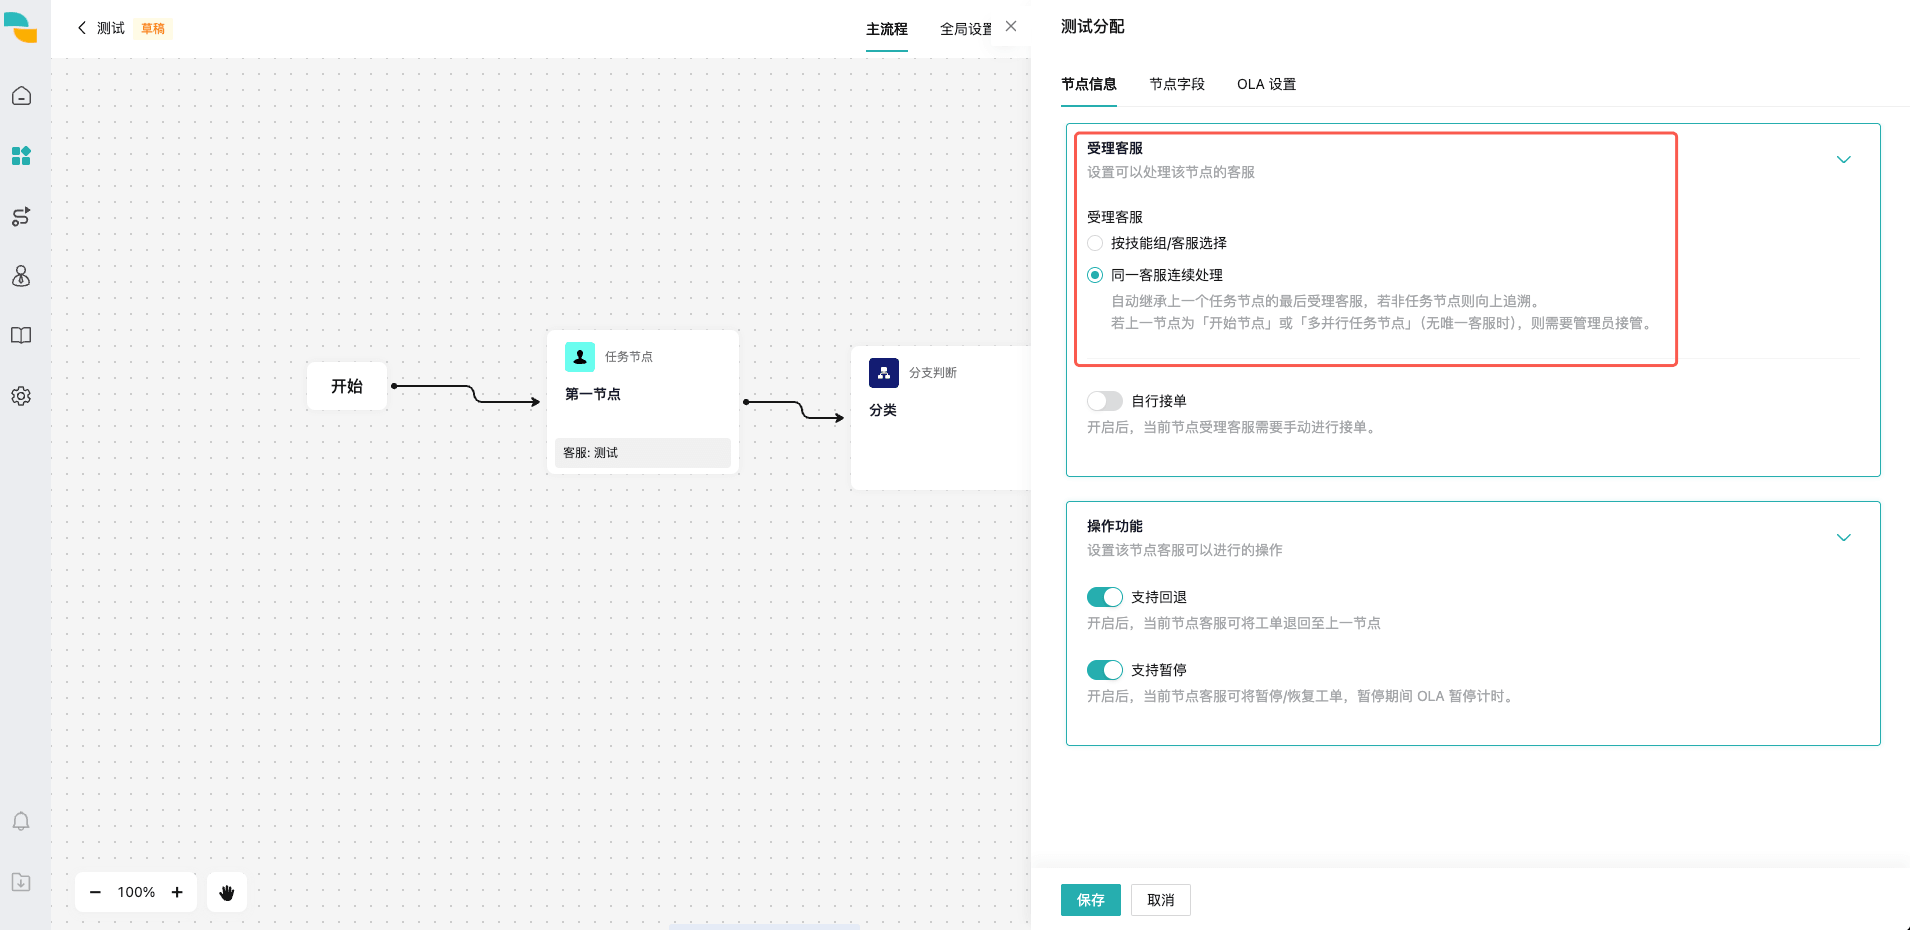This screenshot has width=1910, height=930.
Task: Click the 客服: 测试 label in node
Action: click(x=643, y=453)
